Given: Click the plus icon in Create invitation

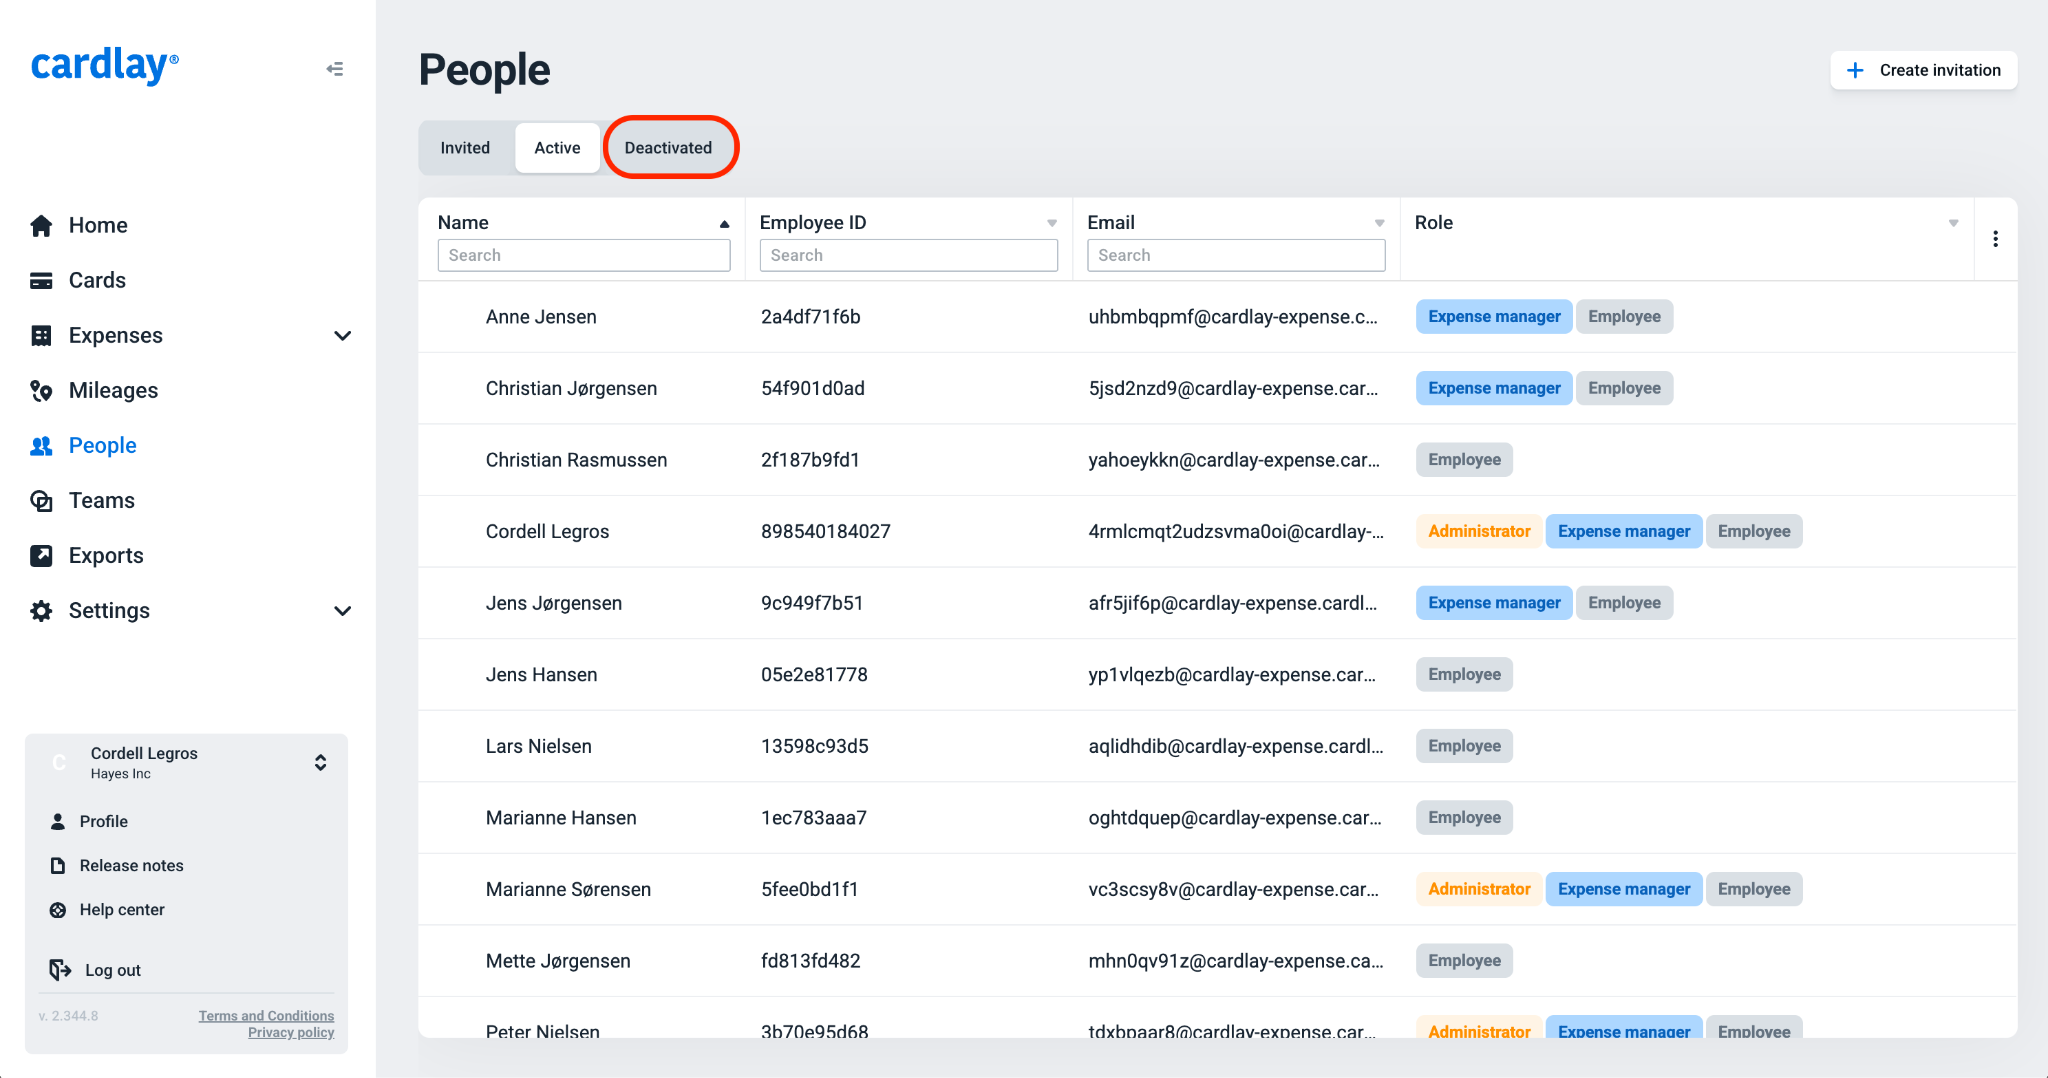Looking at the screenshot, I should pos(1855,70).
